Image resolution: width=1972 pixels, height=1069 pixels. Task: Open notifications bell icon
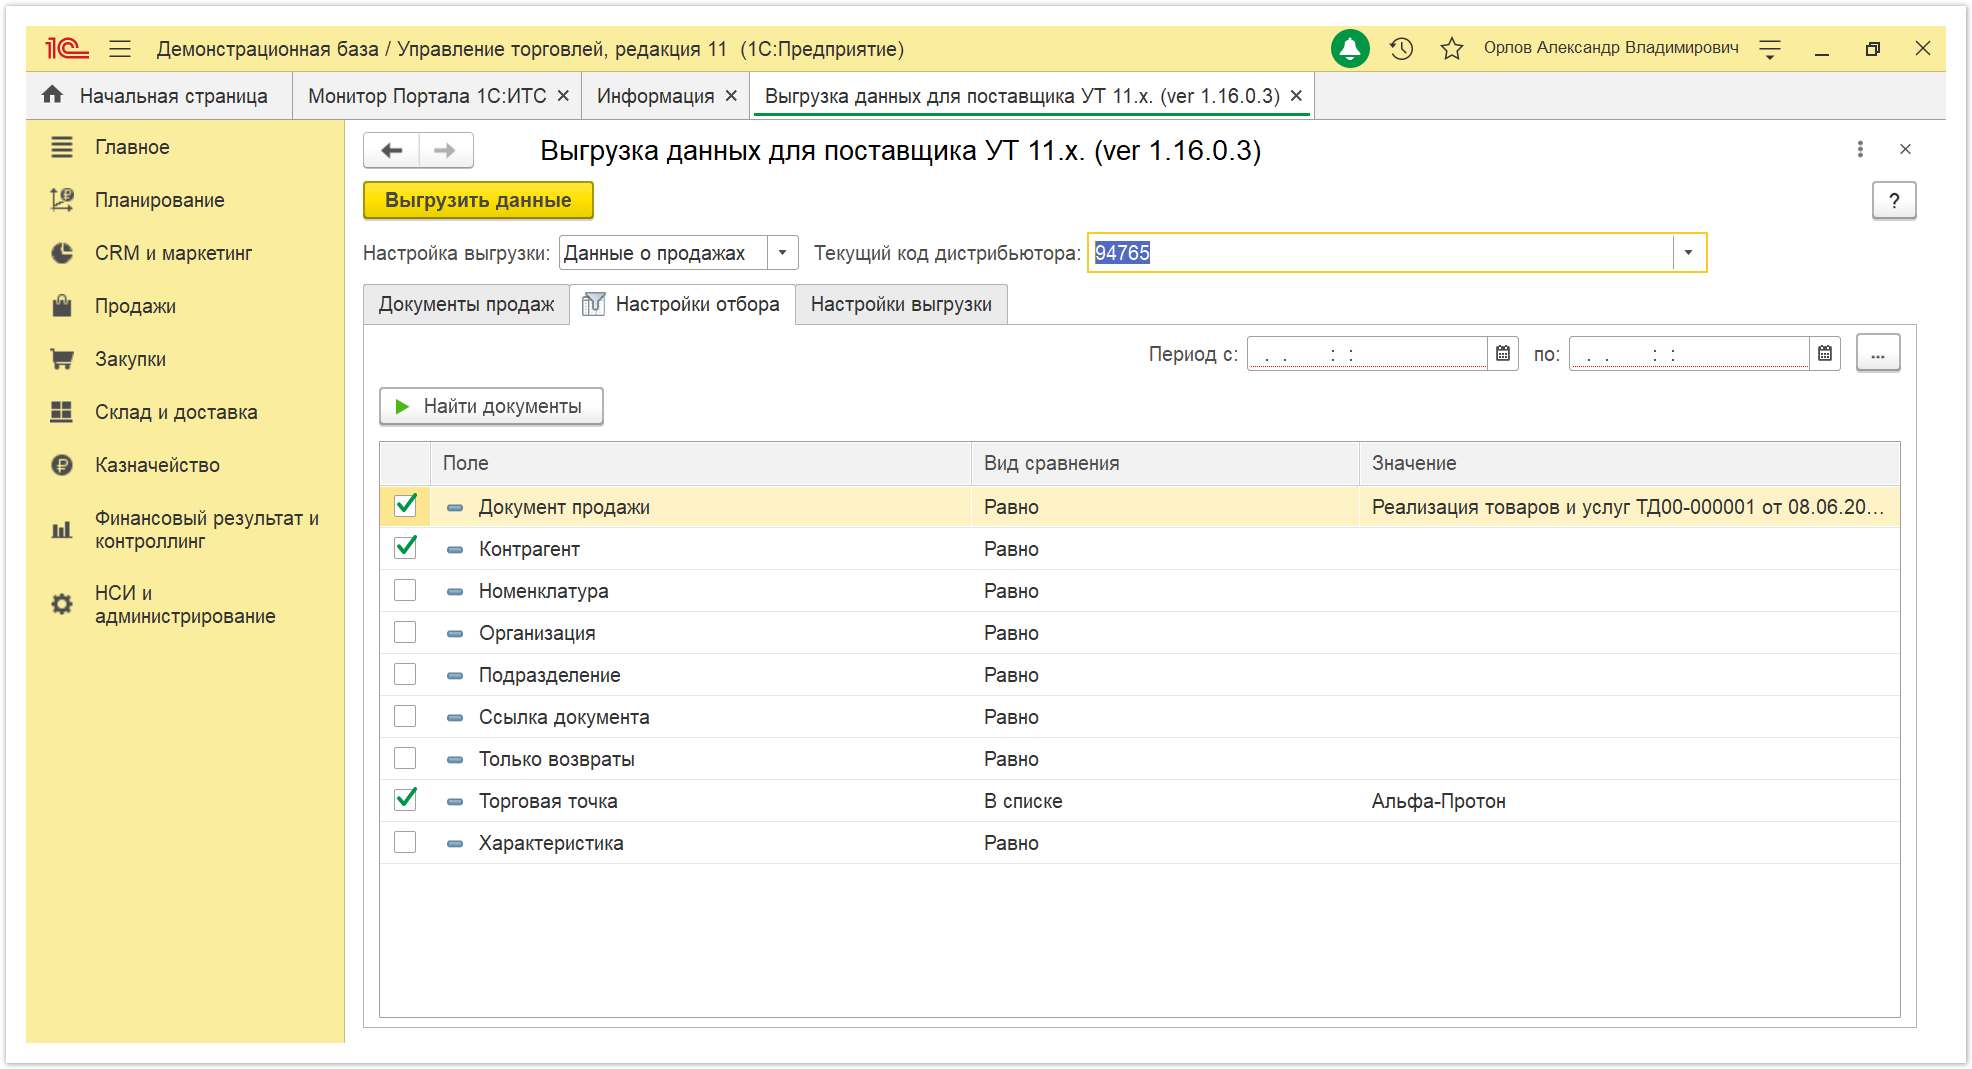coord(1350,48)
